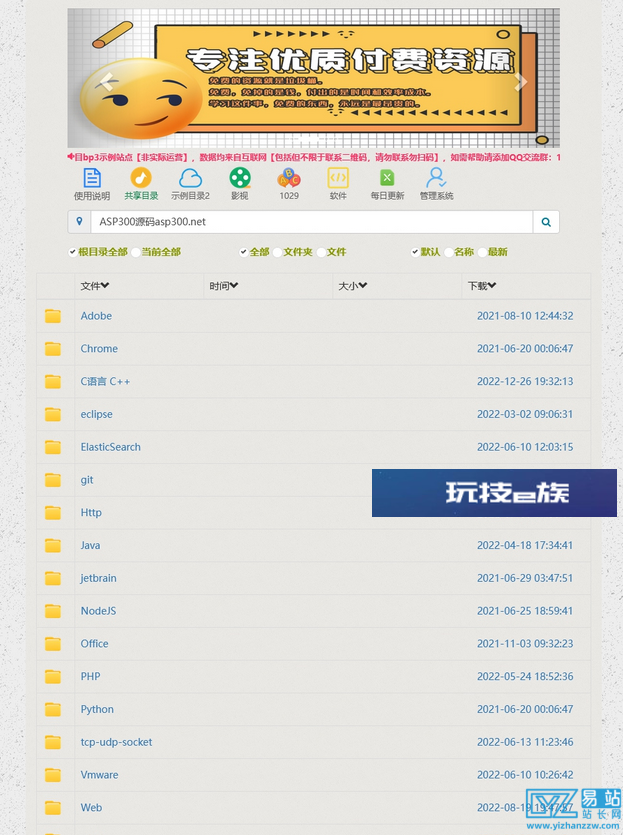Open the Chrome folder link
The height and width of the screenshot is (835, 623).
99,349
